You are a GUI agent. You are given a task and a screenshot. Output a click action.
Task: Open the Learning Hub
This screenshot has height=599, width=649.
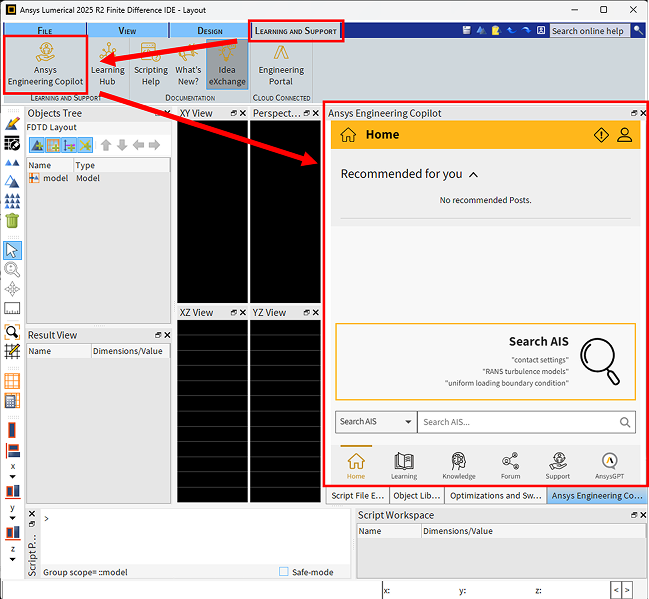[x=108, y=64]
